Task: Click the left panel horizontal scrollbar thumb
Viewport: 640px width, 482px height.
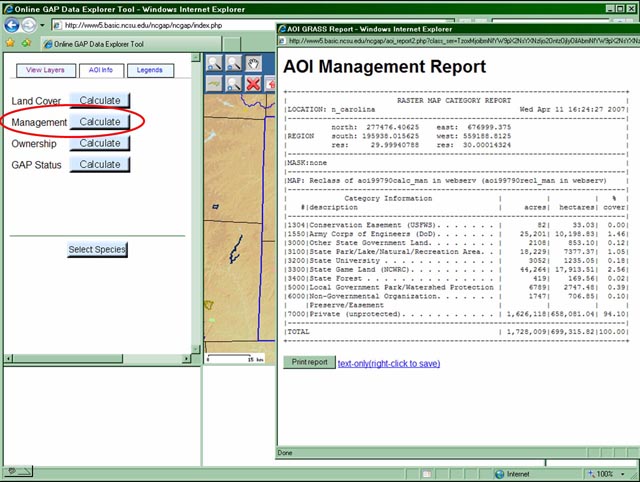Action: coord(68,359)
